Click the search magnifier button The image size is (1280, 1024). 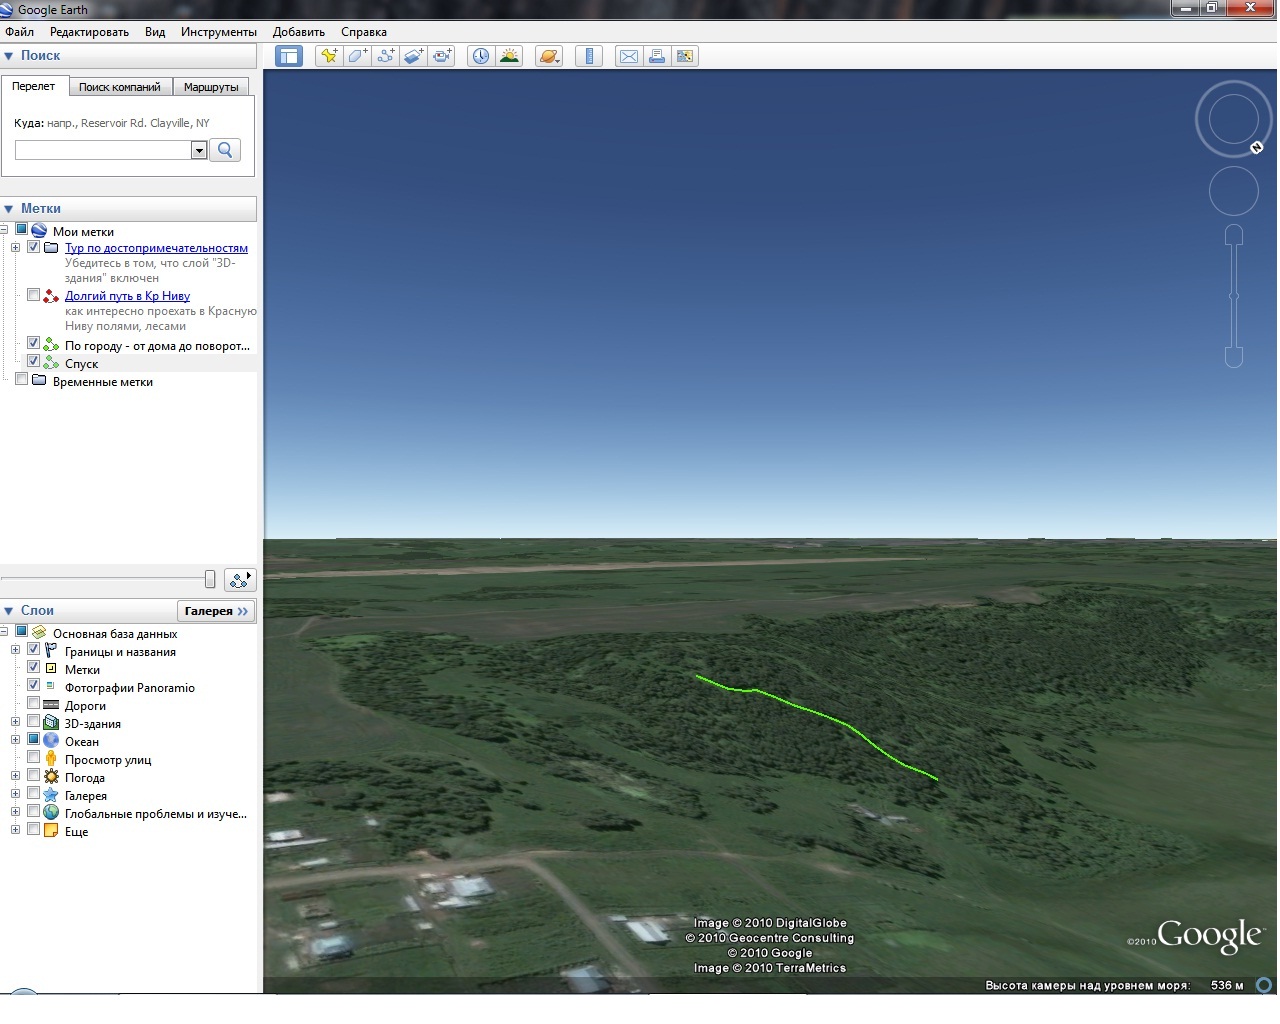coord(225,150)
